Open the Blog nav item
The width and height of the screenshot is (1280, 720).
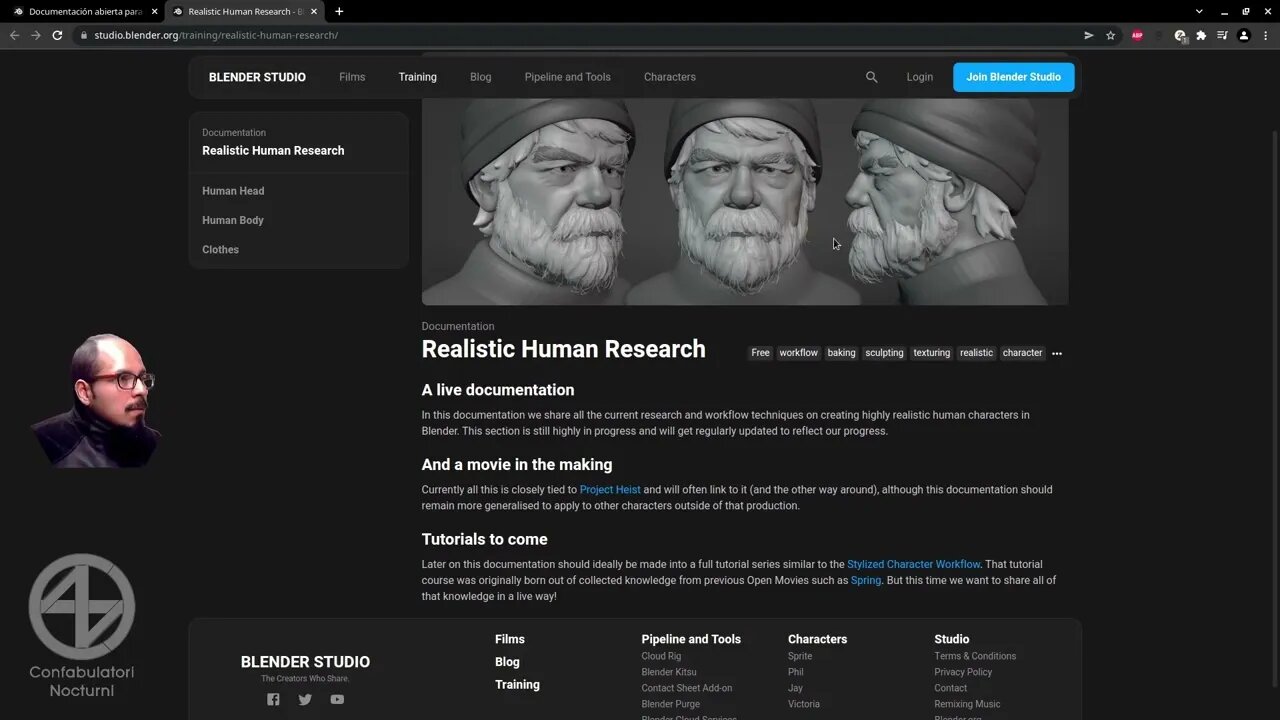tap(481, 77)
